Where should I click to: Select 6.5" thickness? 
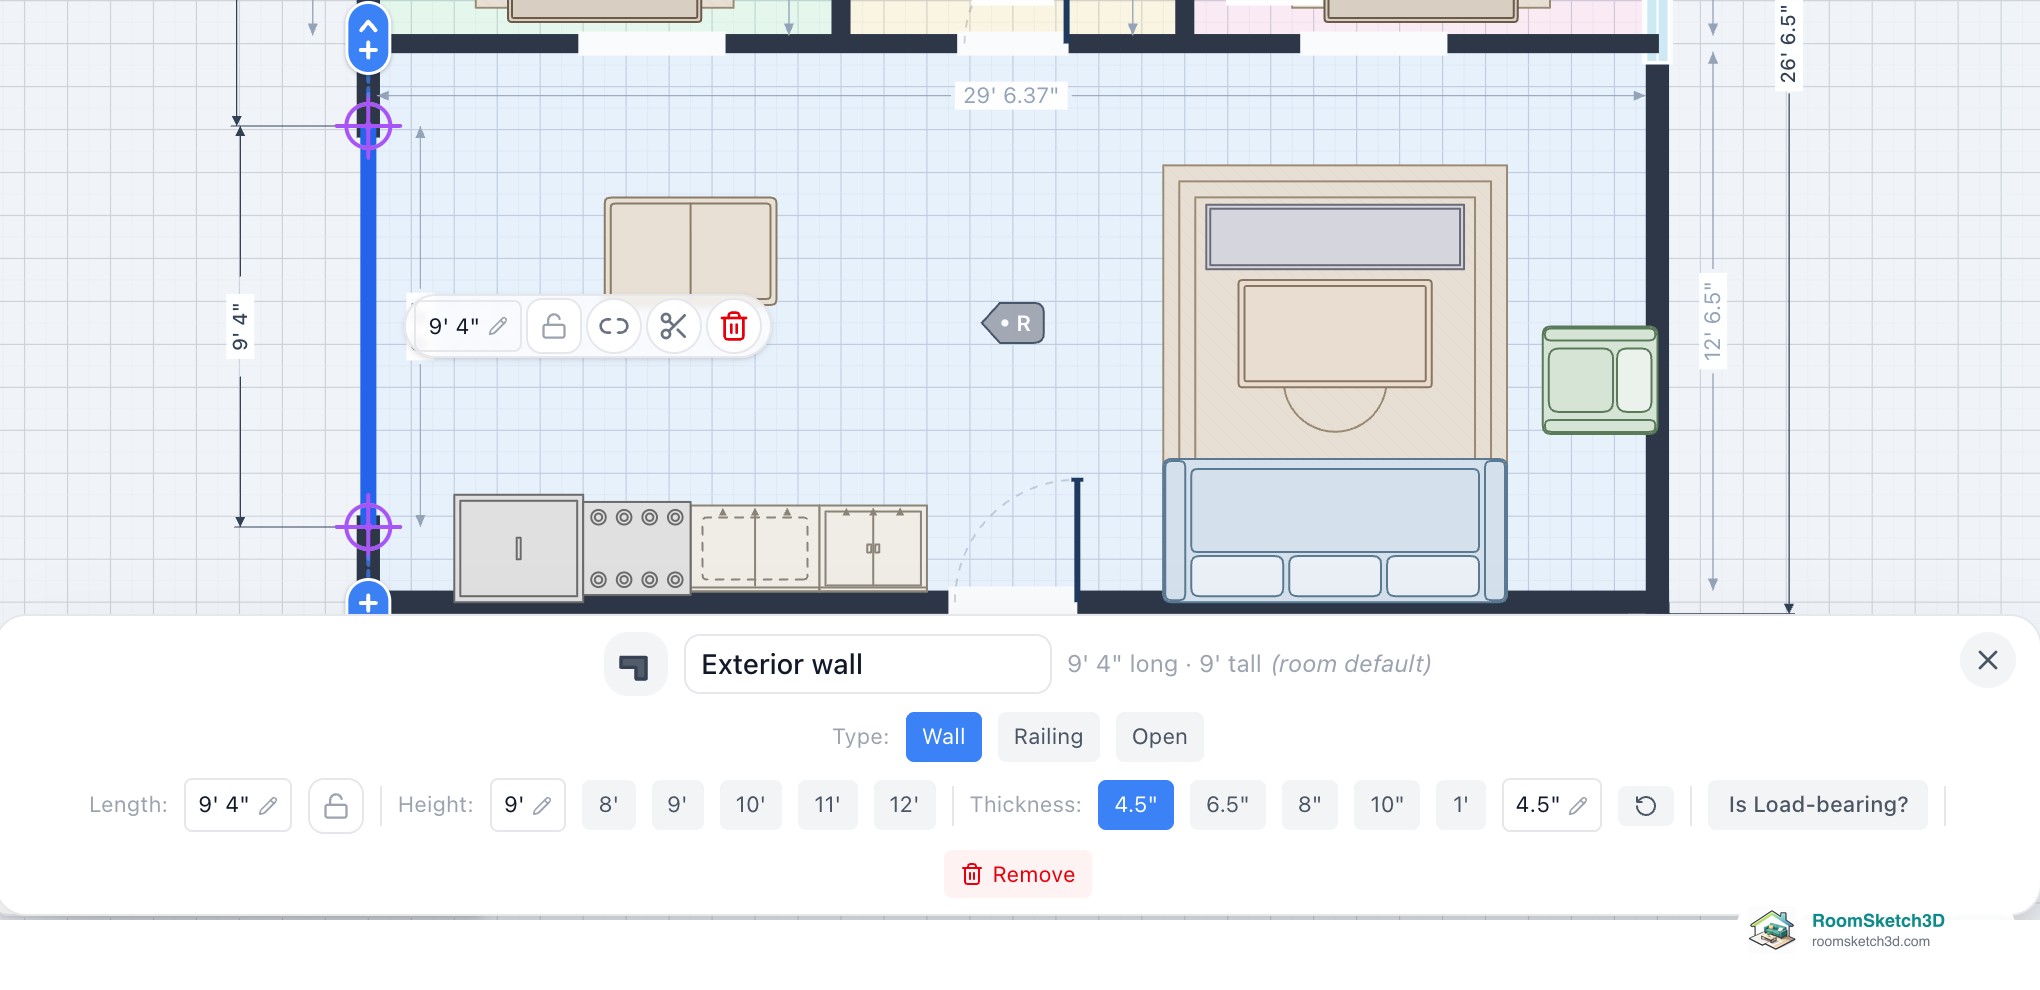pos(1227,805)
